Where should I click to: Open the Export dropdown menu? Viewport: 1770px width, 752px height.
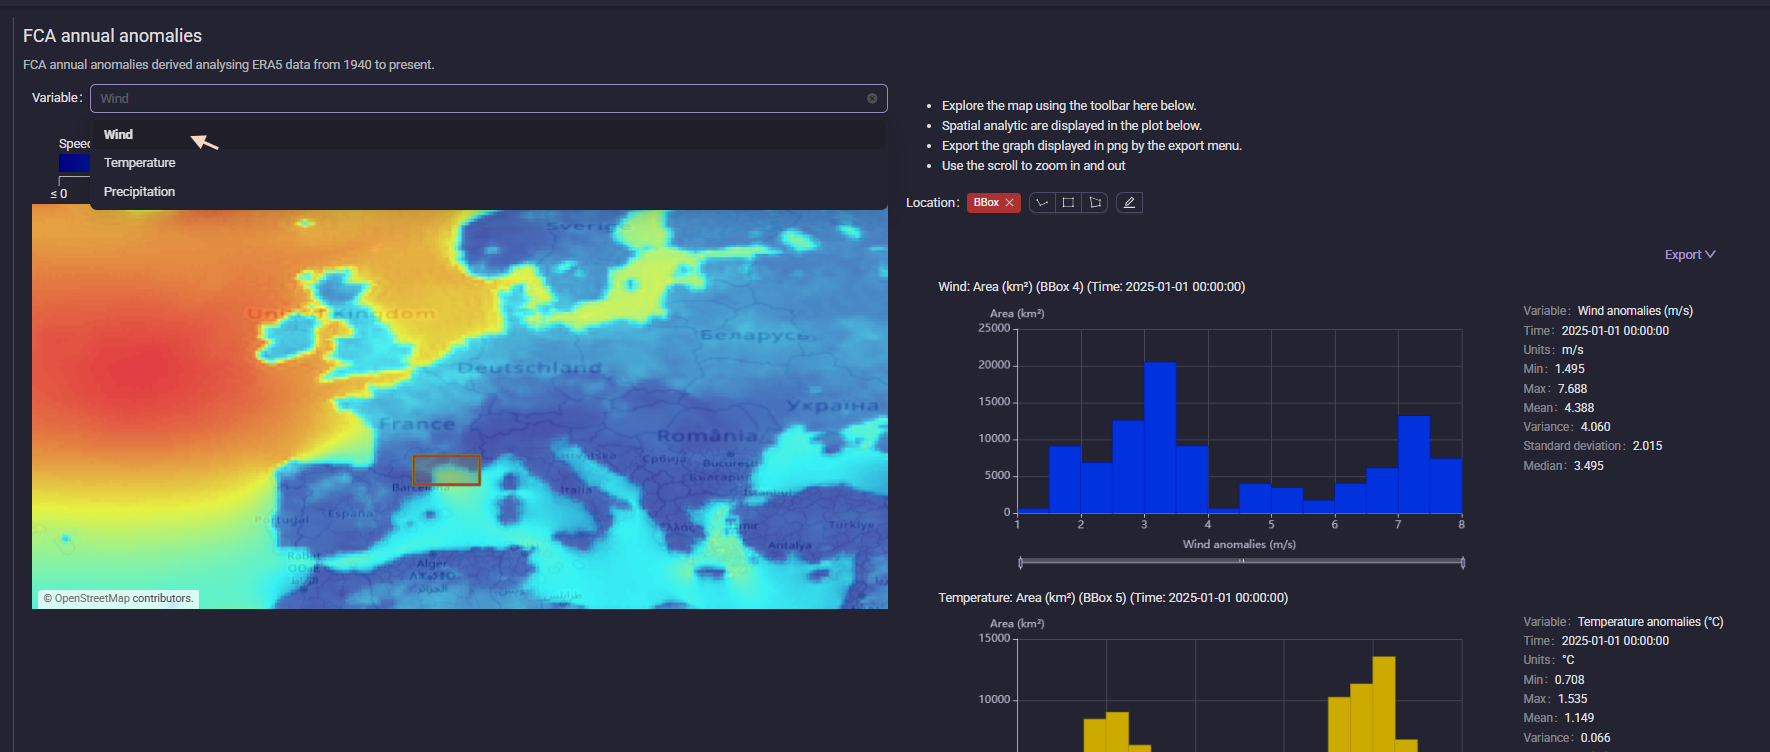coord(1689,255)
